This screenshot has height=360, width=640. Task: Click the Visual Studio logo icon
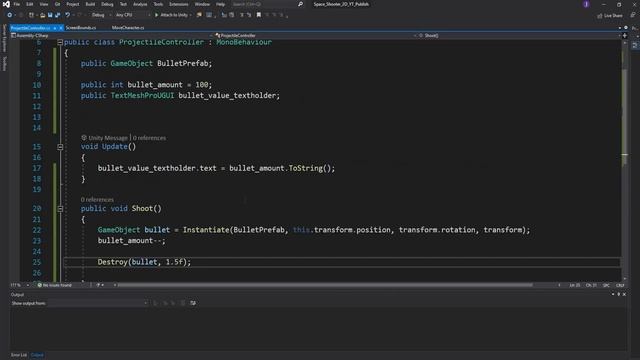click(x=6, y=4)
